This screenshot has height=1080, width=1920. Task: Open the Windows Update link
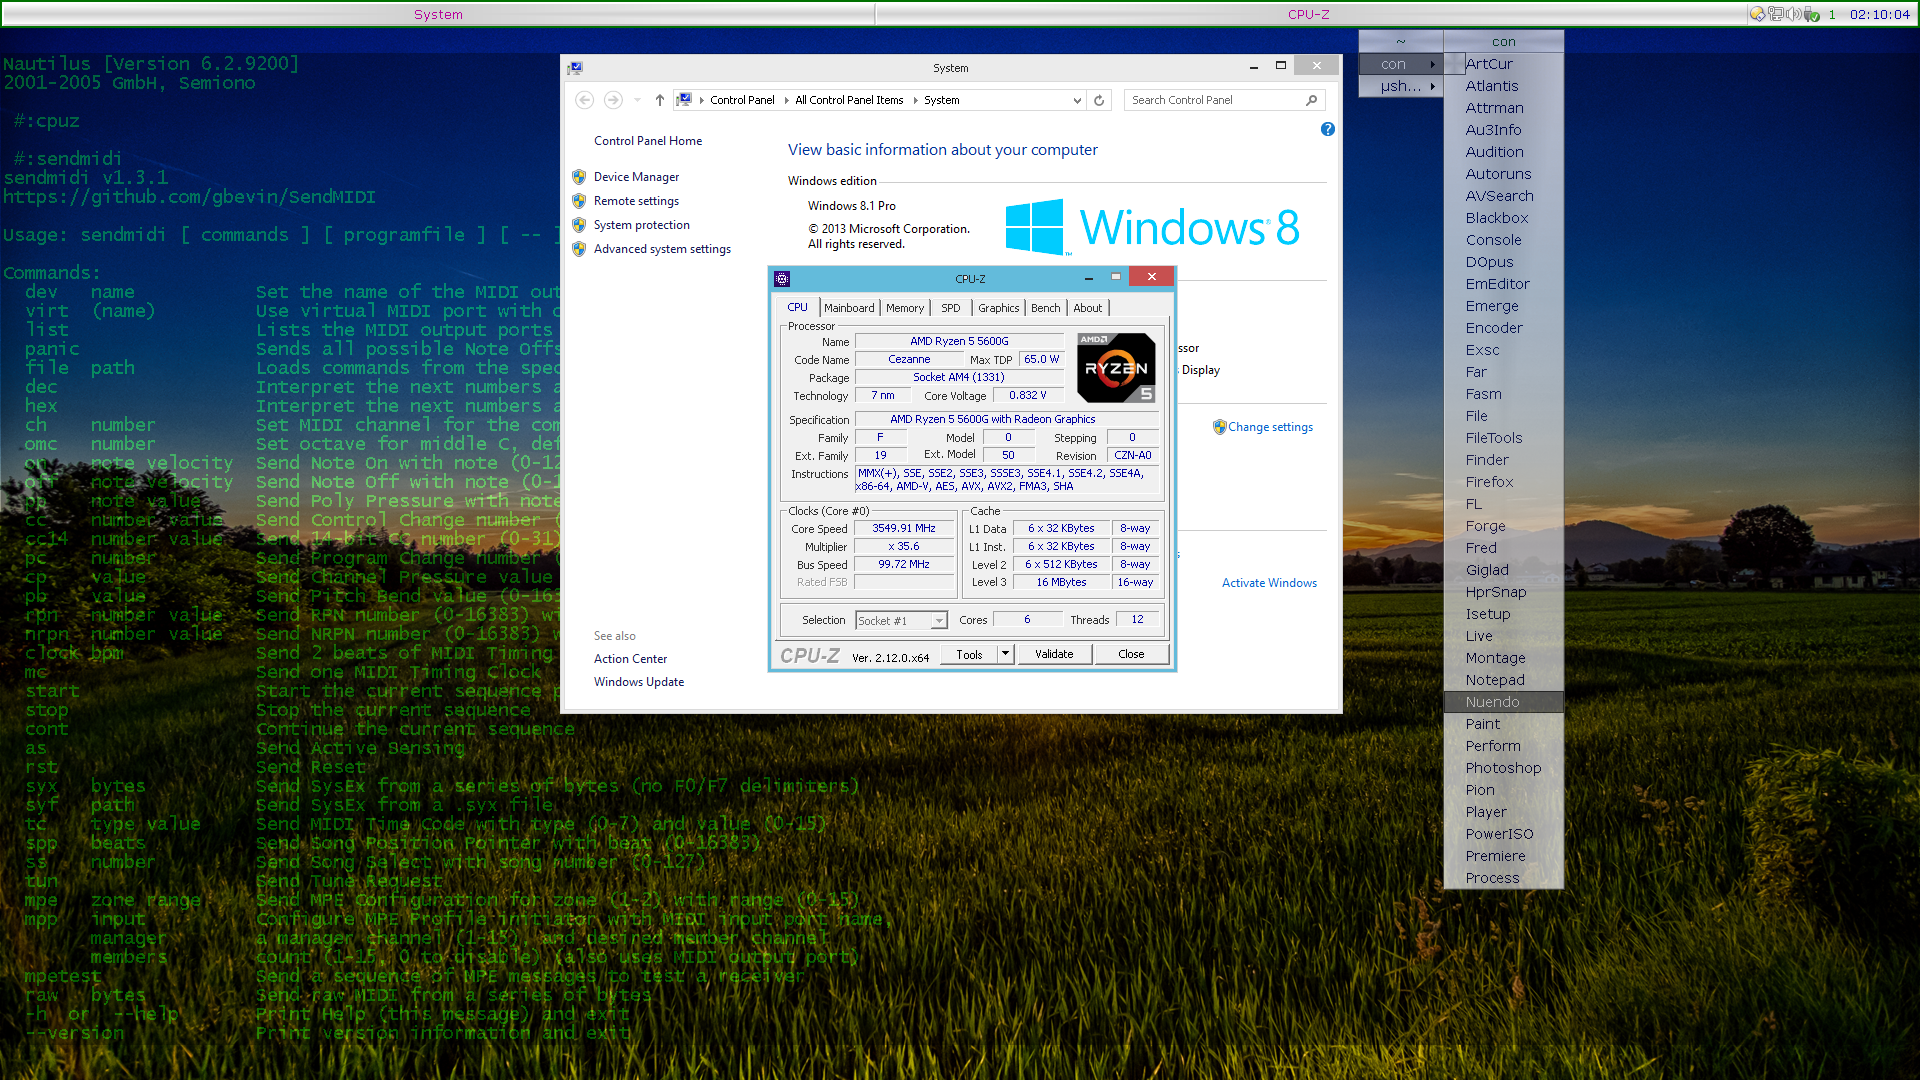(639, 682)
